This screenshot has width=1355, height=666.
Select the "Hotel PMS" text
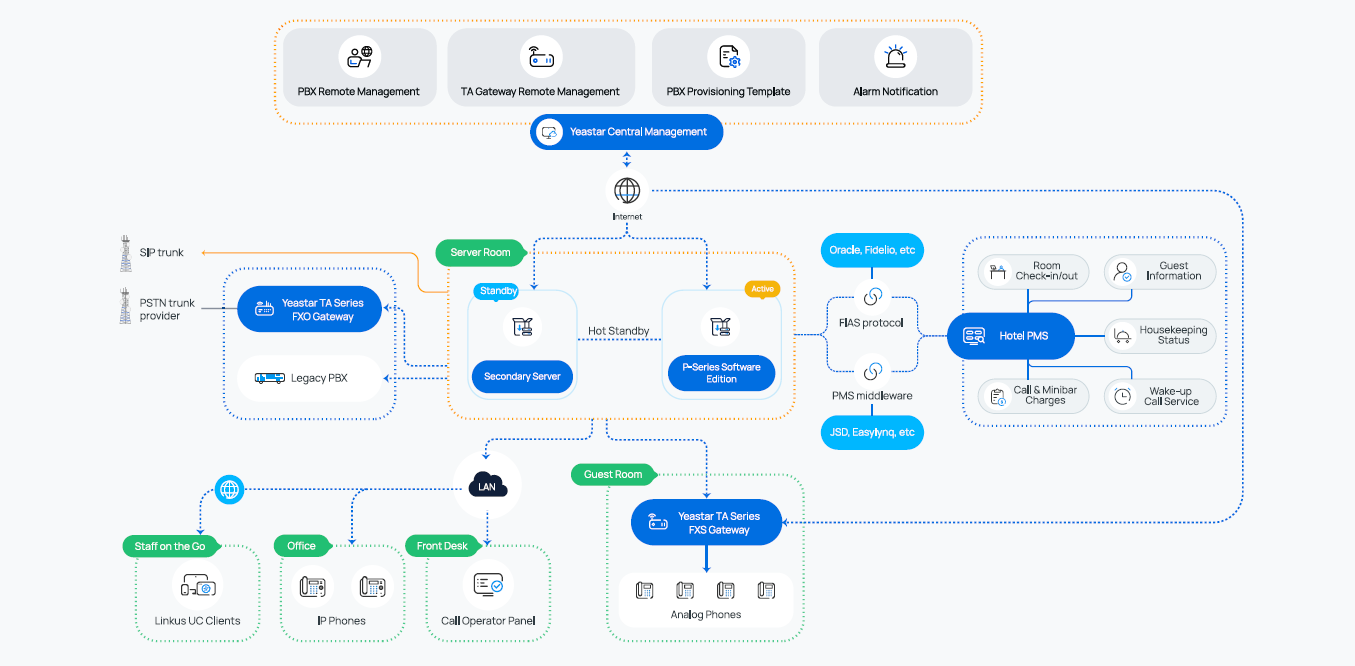(x=1024, y=336)
